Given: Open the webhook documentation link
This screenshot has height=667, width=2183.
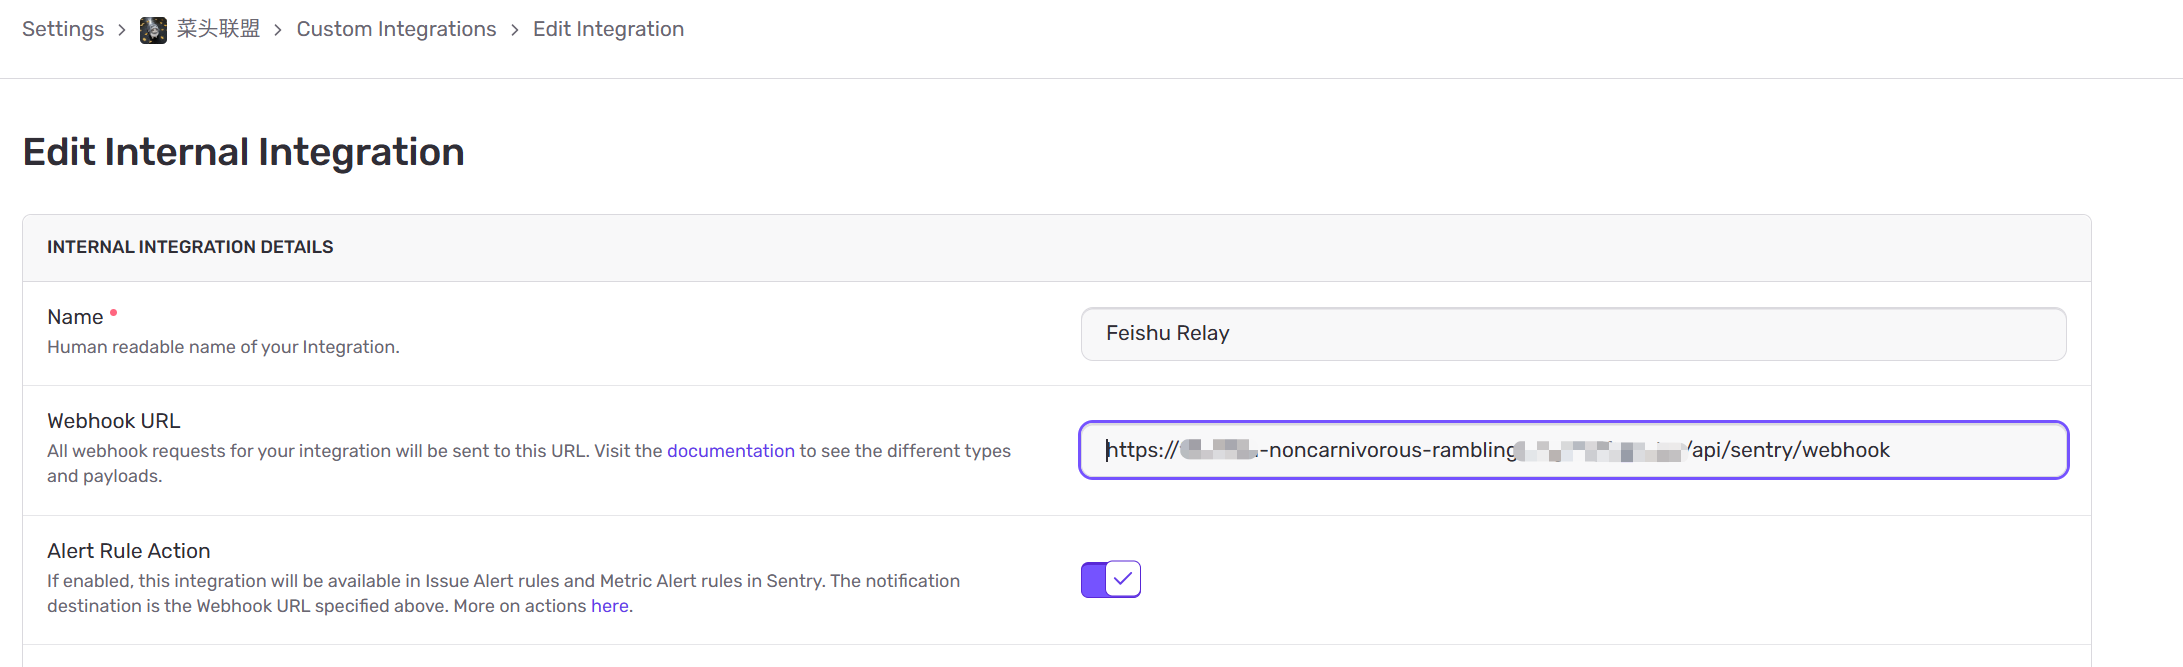Looking at the screenshot, I should click(730, 451).
